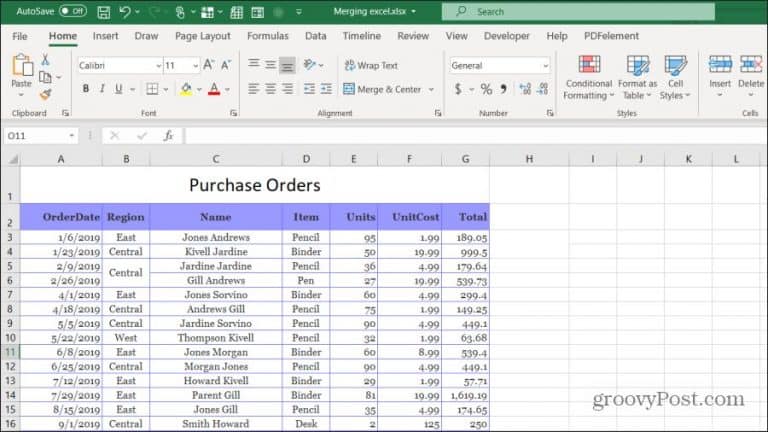768x432 pixels.
Task: Switch to the Page Layout tab
Action: click(203, 36)
